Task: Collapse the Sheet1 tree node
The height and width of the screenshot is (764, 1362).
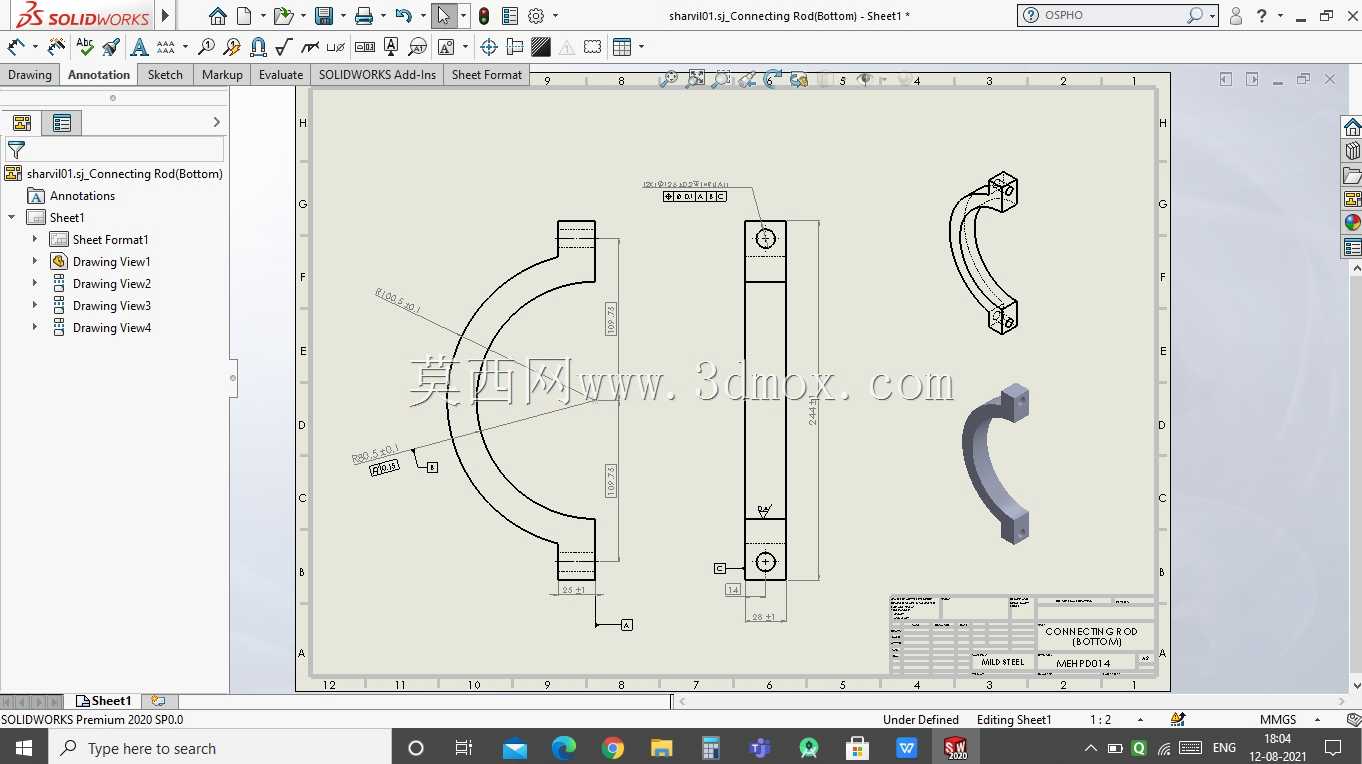Action: pos(12,217)
